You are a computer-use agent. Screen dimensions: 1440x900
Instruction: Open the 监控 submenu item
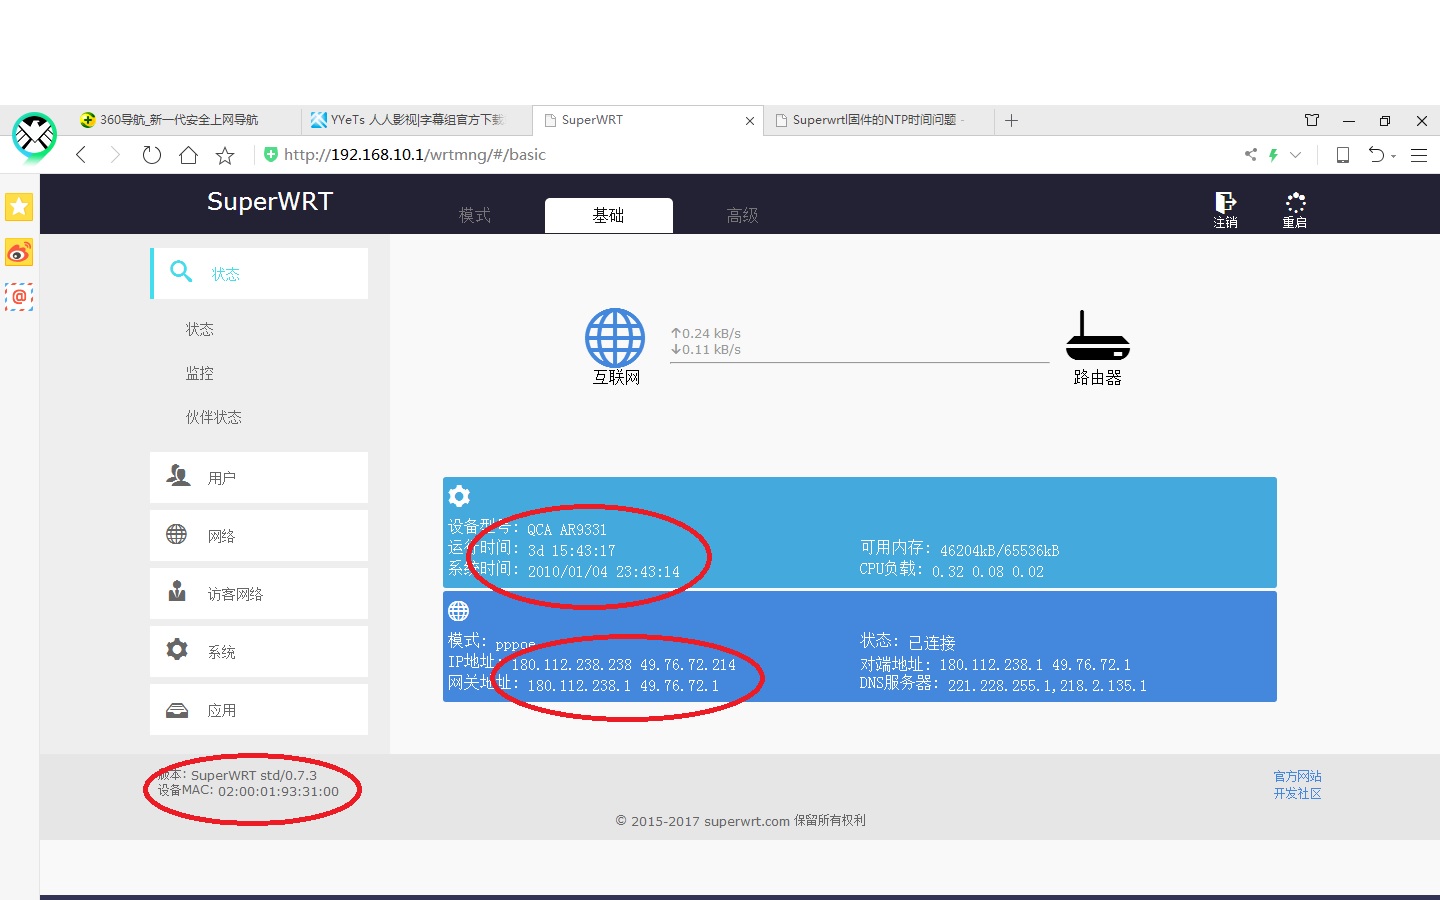click(x=200, y=373)
